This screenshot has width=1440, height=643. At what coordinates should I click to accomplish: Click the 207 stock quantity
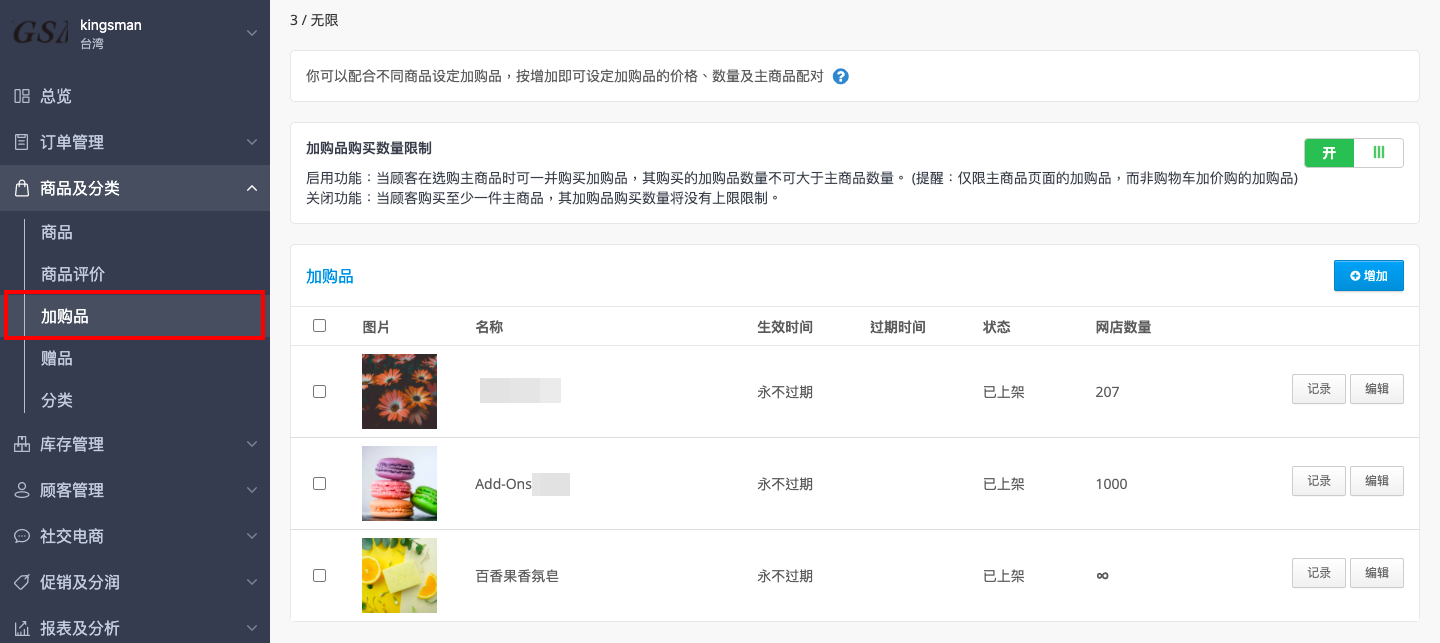click(x=1107, y=392)
